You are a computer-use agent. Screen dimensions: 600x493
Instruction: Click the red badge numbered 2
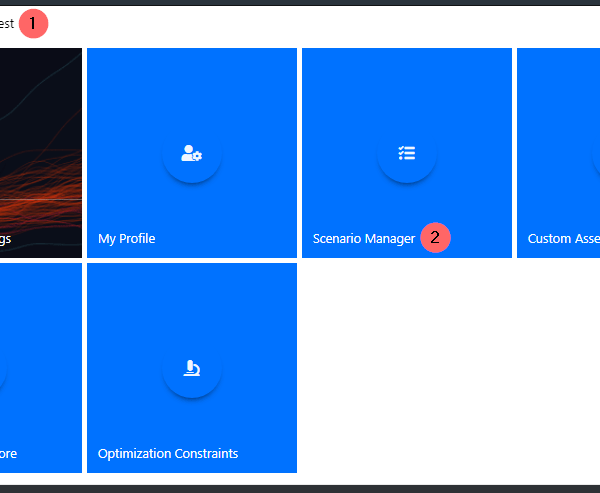tap(435, 238)
